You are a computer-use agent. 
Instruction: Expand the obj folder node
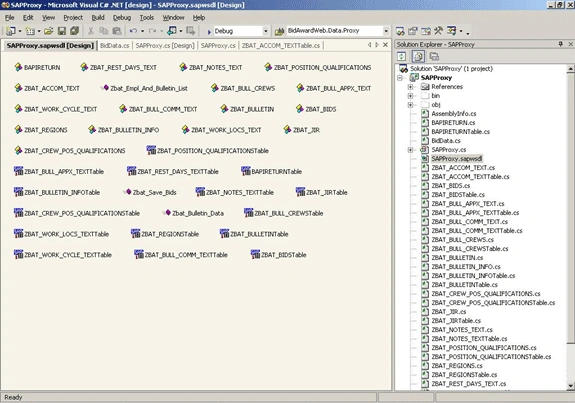click(x=410, y=105)
